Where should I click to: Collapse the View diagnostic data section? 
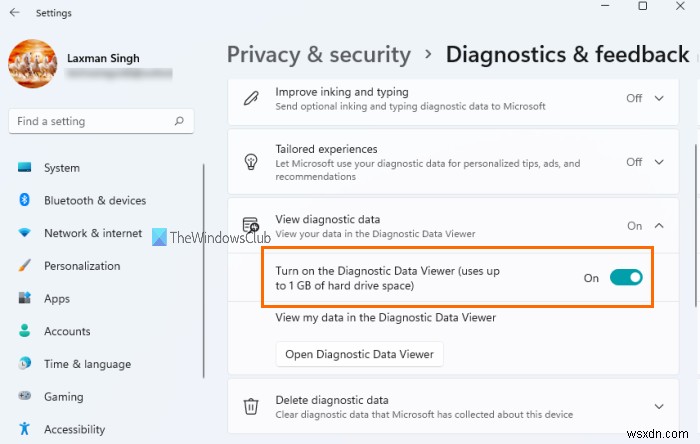tap(659, 226)
